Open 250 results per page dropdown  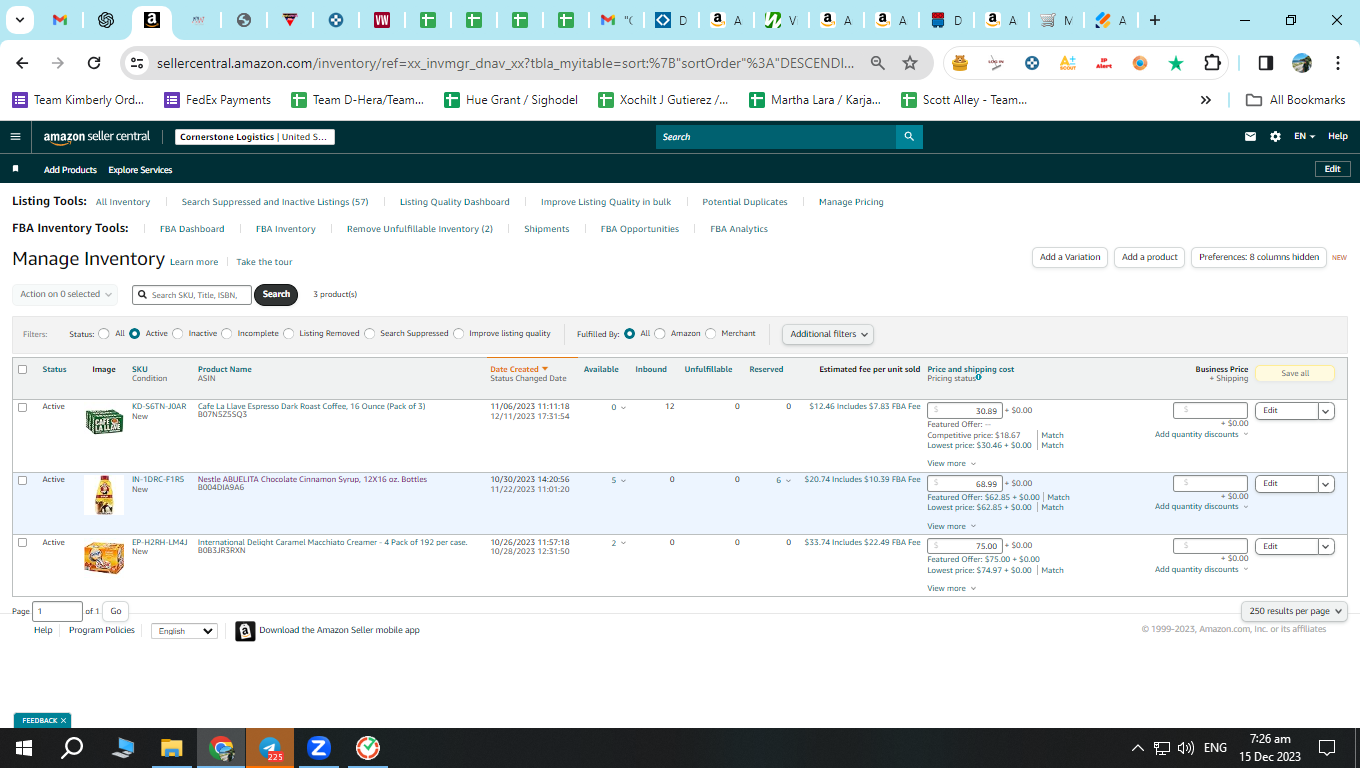[x=1294, y=611]
